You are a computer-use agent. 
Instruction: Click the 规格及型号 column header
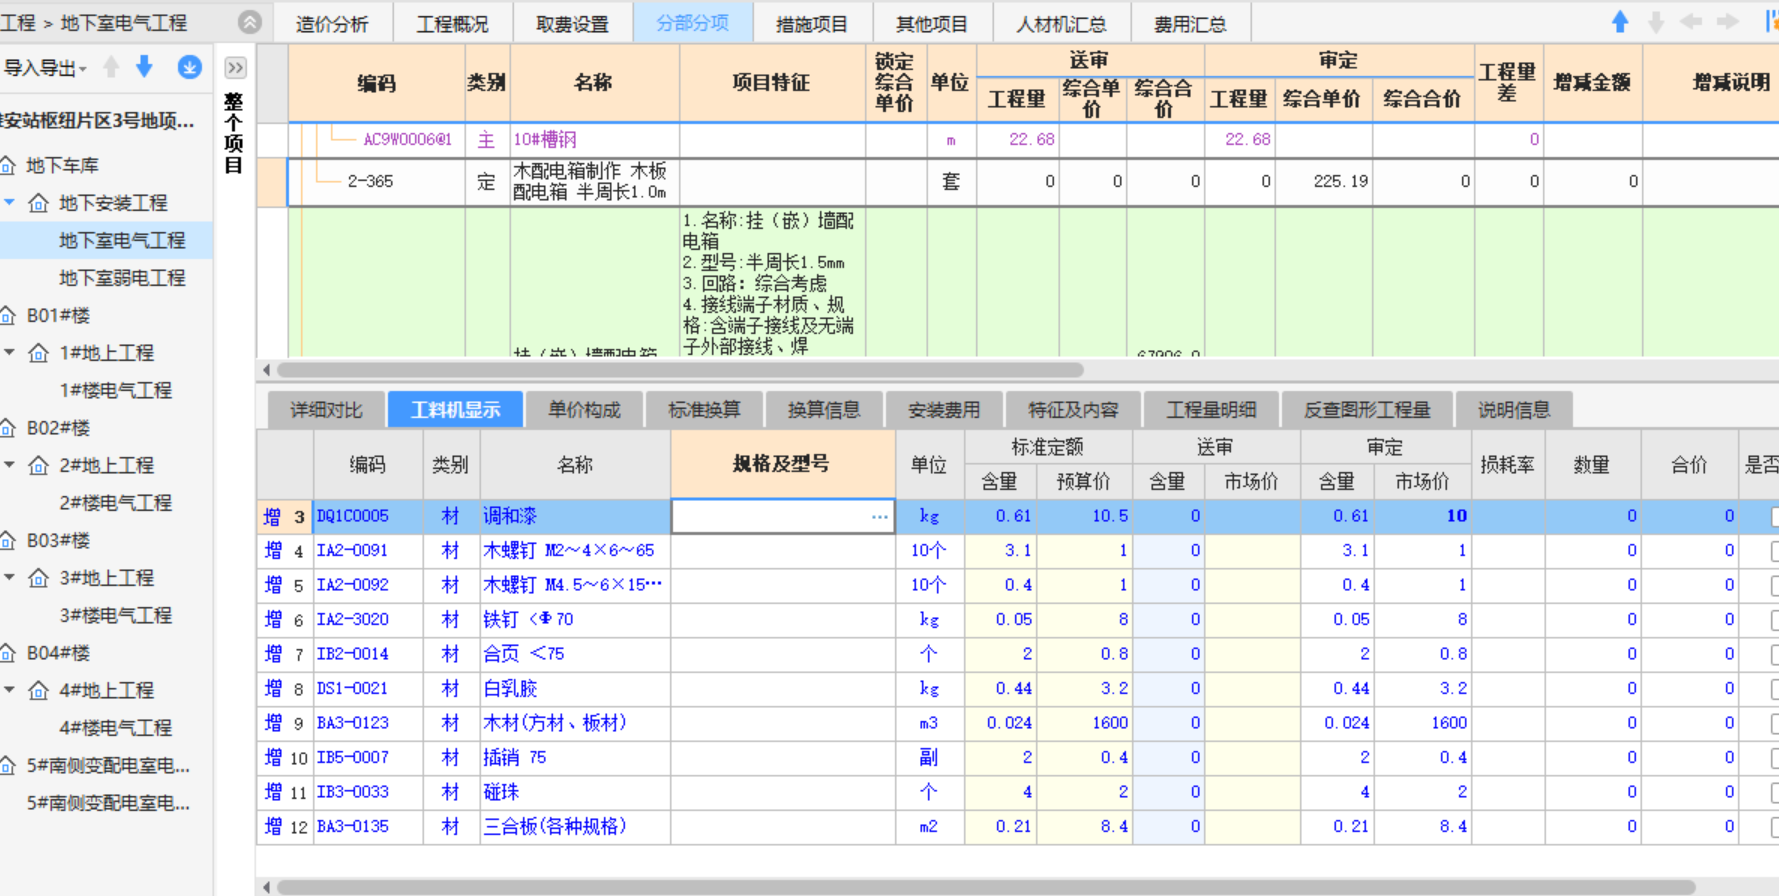tap(783, 464)
